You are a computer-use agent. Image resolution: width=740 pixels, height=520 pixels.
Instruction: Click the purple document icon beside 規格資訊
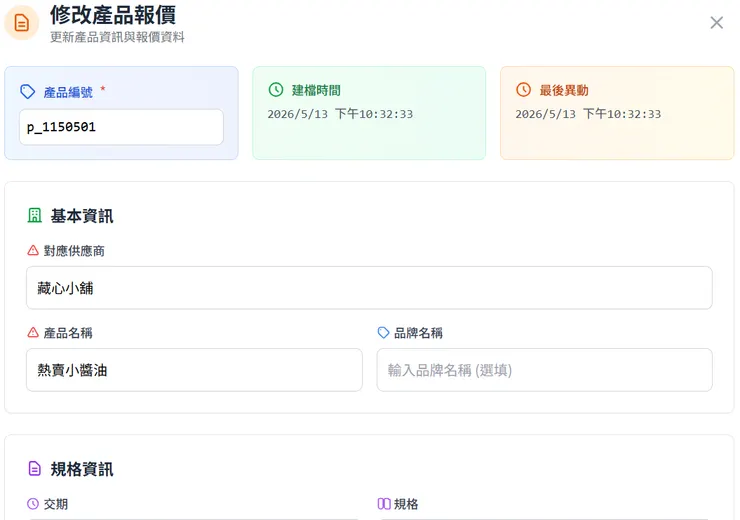pyautogui.click(x=34, y=469)
